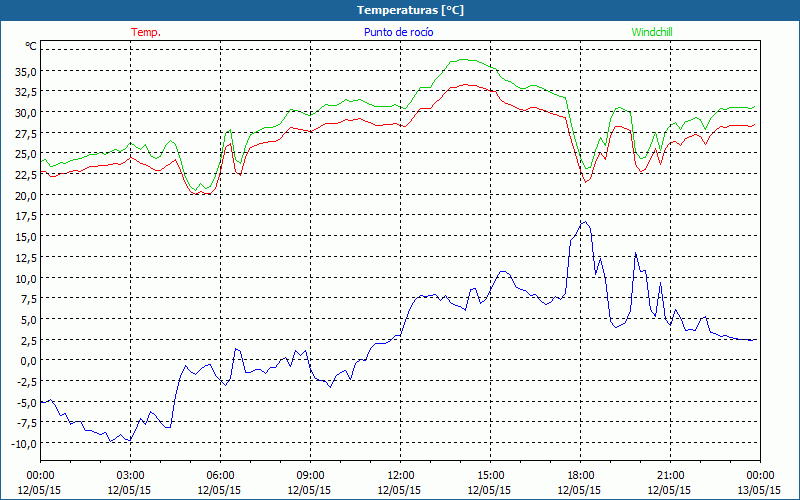Click the 12,5 y-axis value
Viewport: 800px width, 500px height.
pos(26,258)
